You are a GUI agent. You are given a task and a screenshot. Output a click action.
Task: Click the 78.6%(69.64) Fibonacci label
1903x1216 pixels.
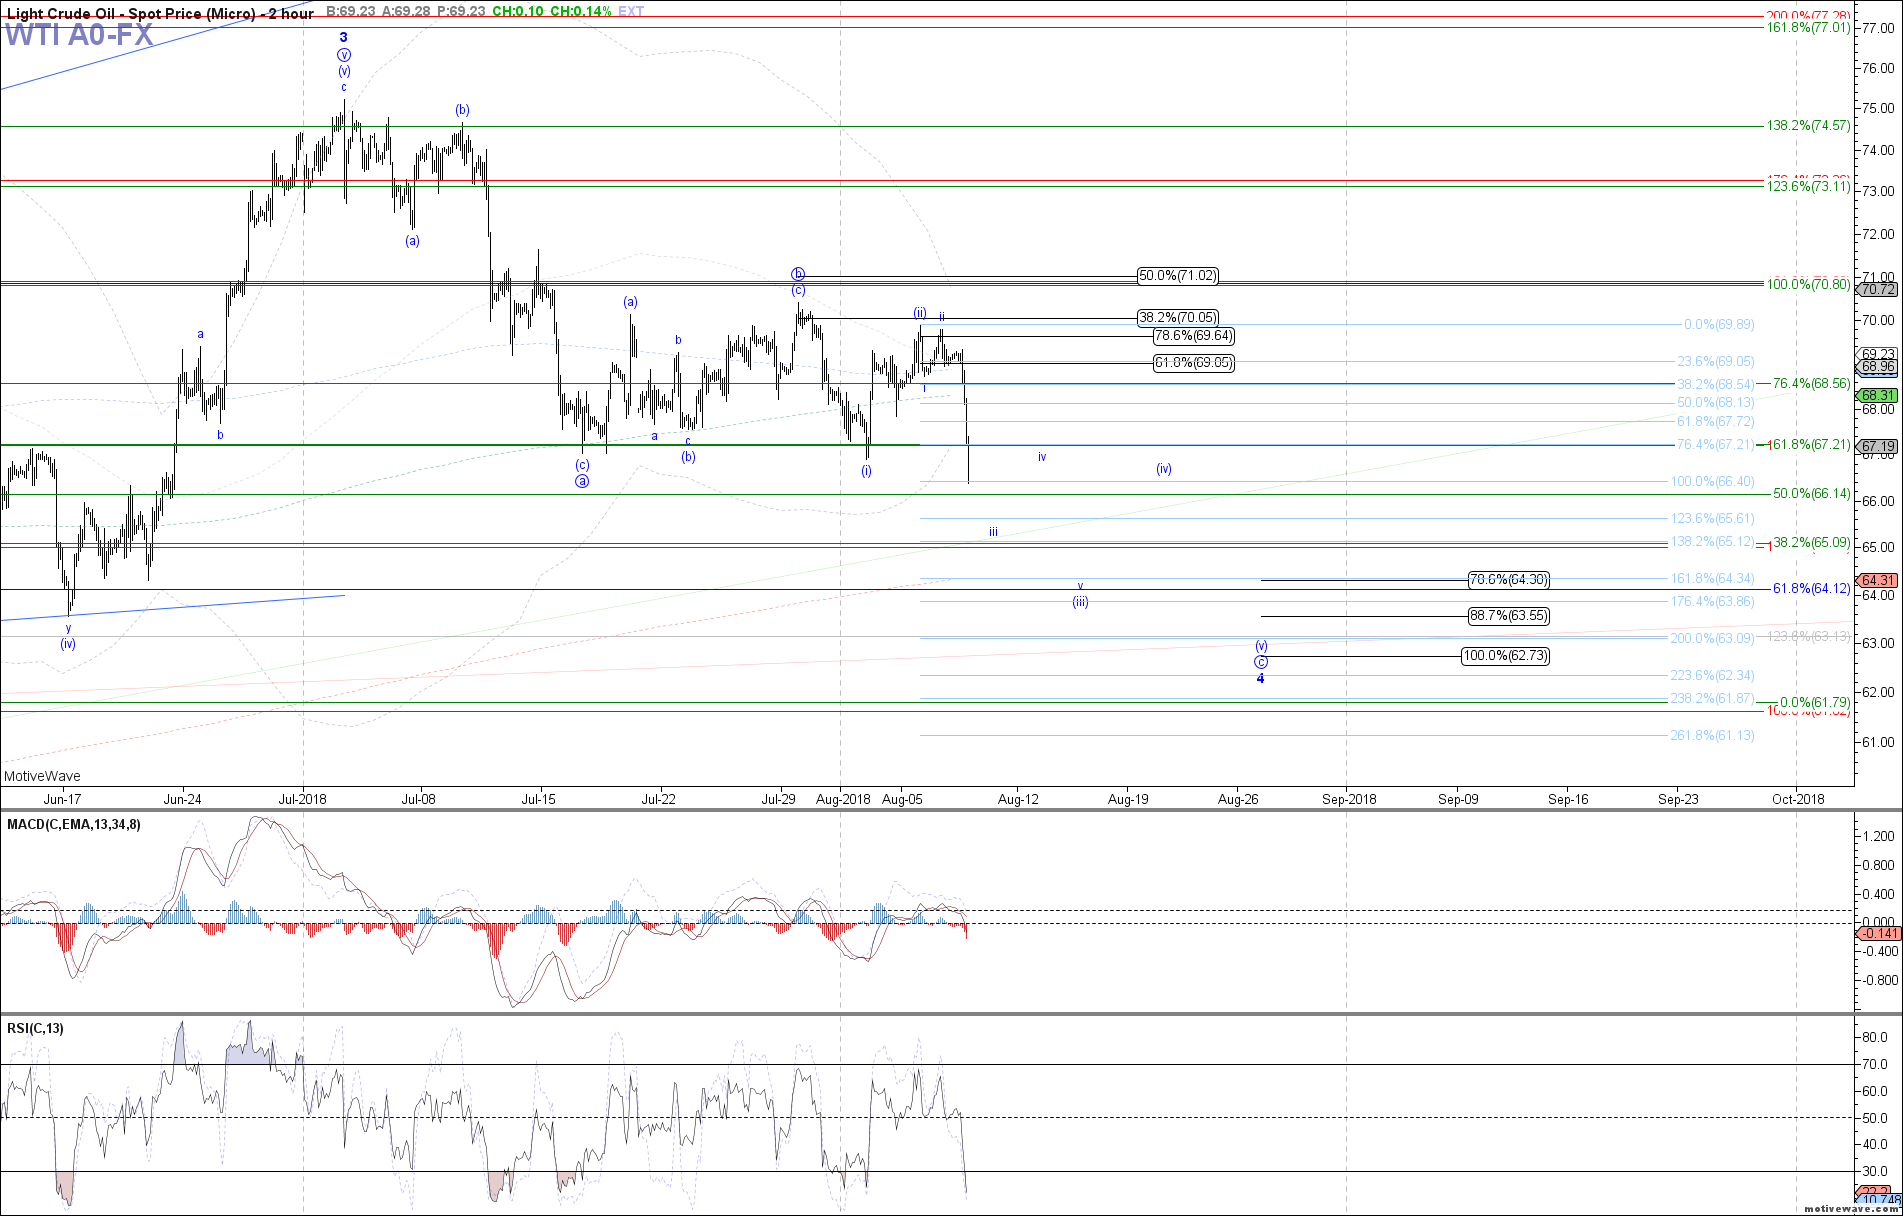1193,336
